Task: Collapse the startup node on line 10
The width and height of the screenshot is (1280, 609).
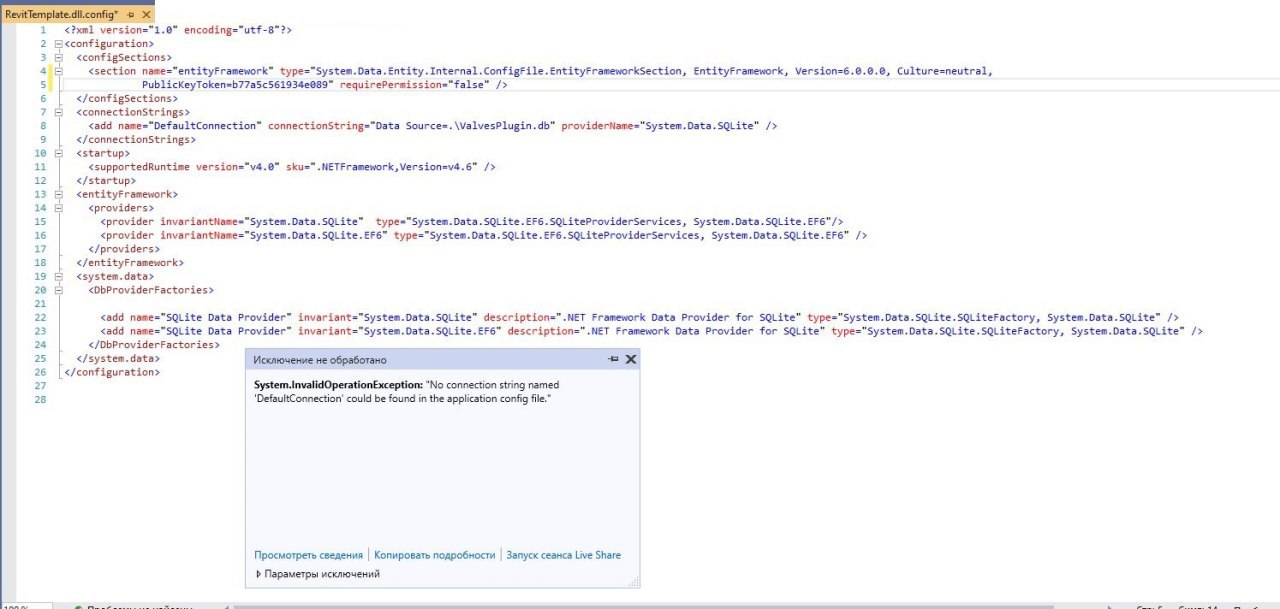Action: tap(58, 153)
